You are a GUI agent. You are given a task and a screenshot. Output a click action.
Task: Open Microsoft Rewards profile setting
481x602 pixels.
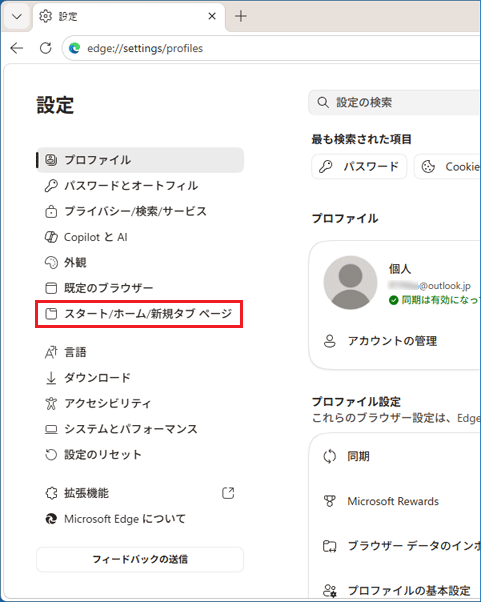pyautogui.click(x=395, y=501)
